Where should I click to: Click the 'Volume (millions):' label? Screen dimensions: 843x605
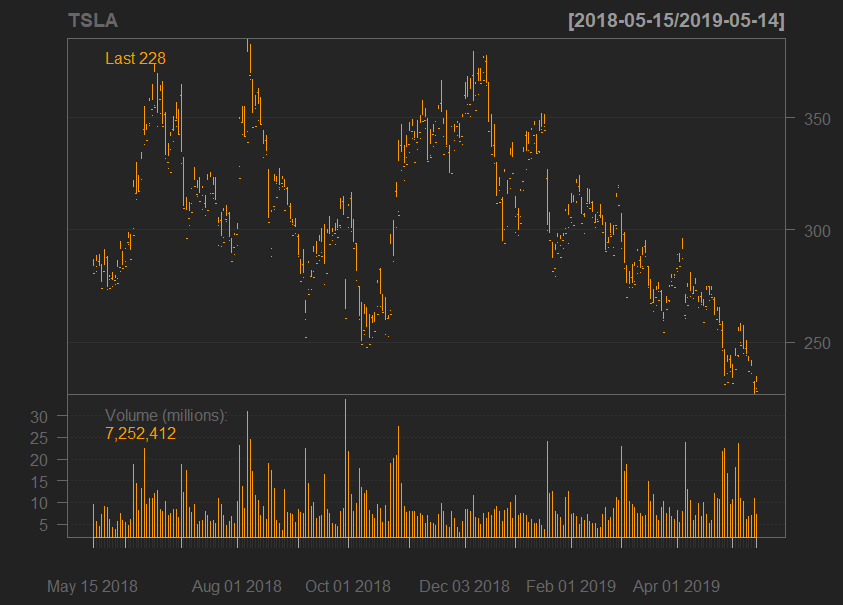(x=166, y=416)
